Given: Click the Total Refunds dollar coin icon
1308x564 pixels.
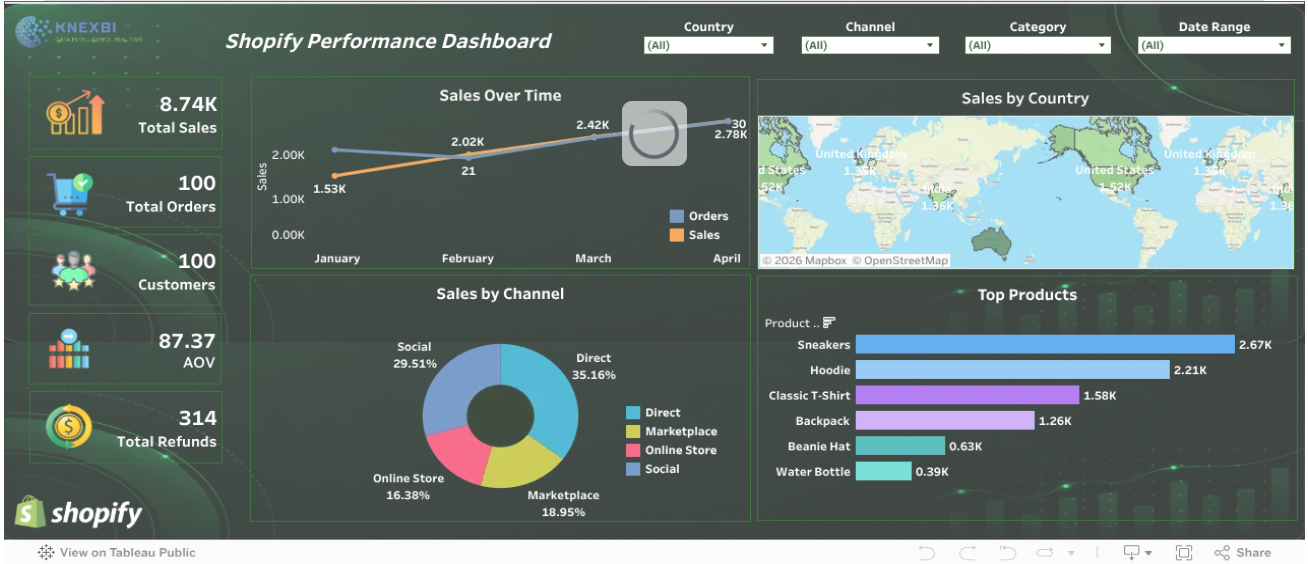Looking at the screenshot, I should pos(69,427).
